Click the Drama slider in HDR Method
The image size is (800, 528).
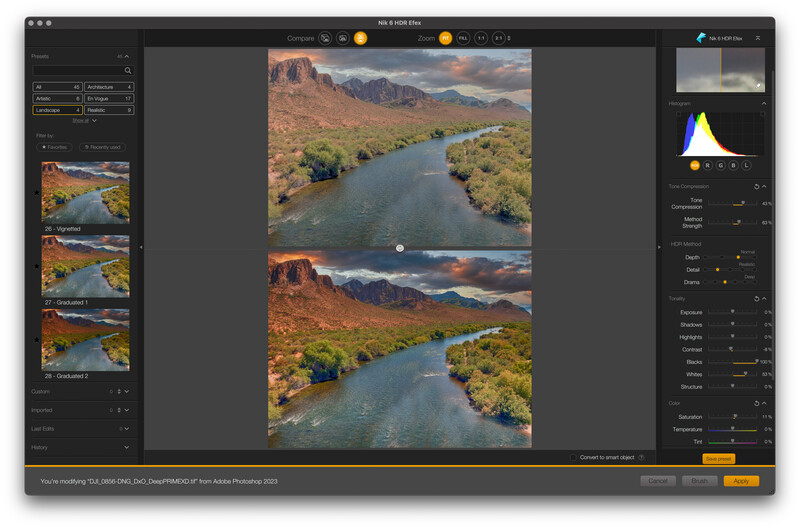coord(730,282)
